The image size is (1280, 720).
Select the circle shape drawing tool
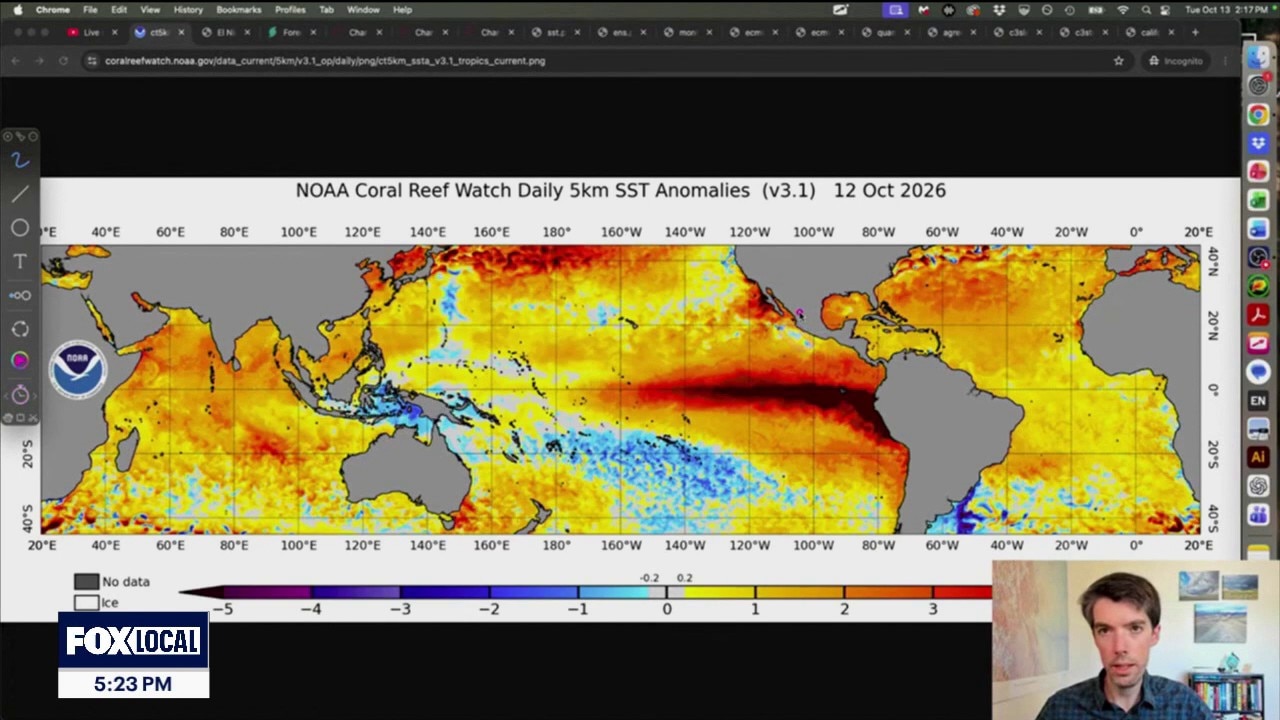click(x=20, y=228)
